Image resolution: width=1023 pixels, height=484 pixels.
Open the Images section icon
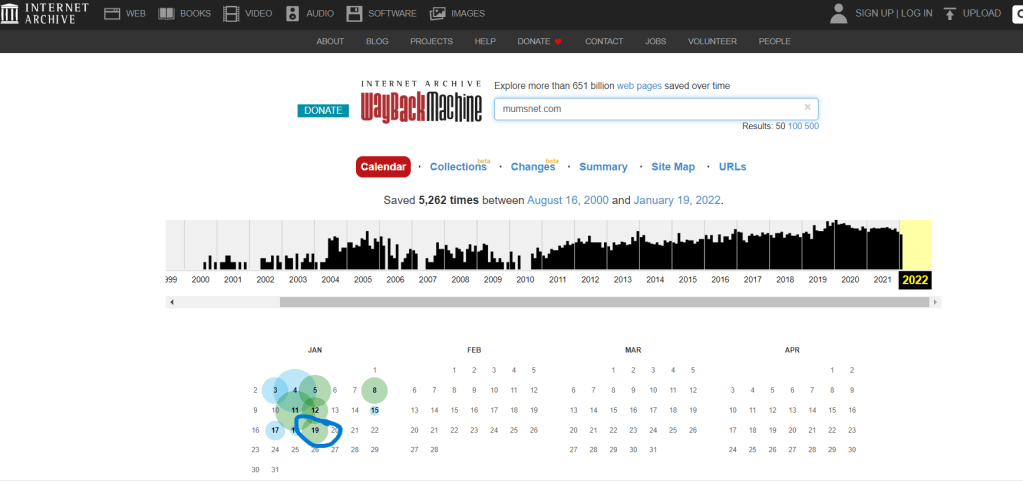click(x=438, y=14)
